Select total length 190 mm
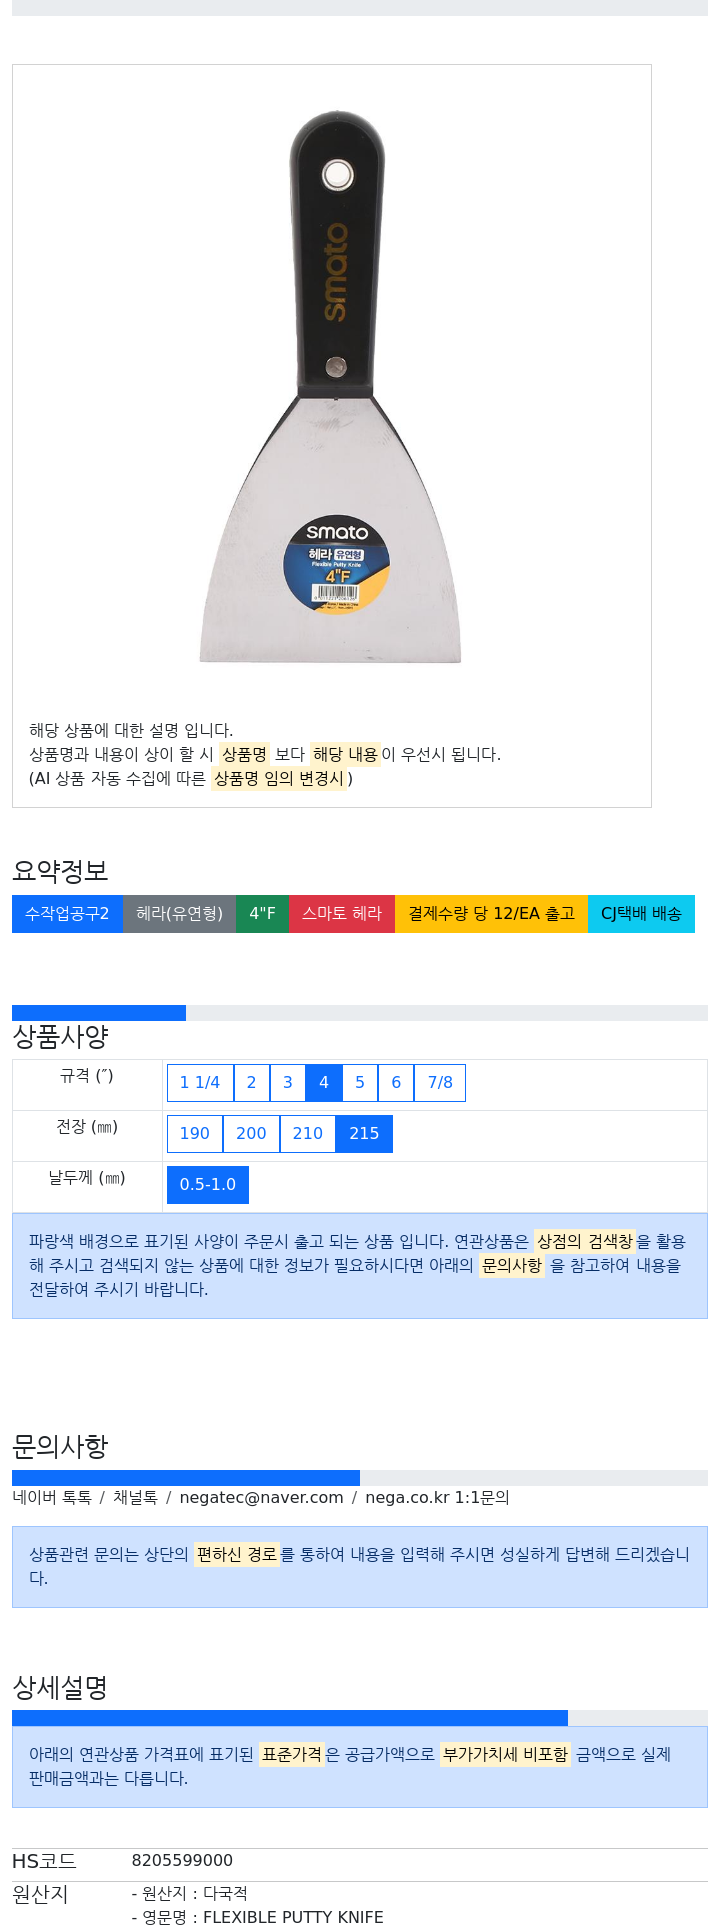720x1930 pixels. [x=195, y=1133]
